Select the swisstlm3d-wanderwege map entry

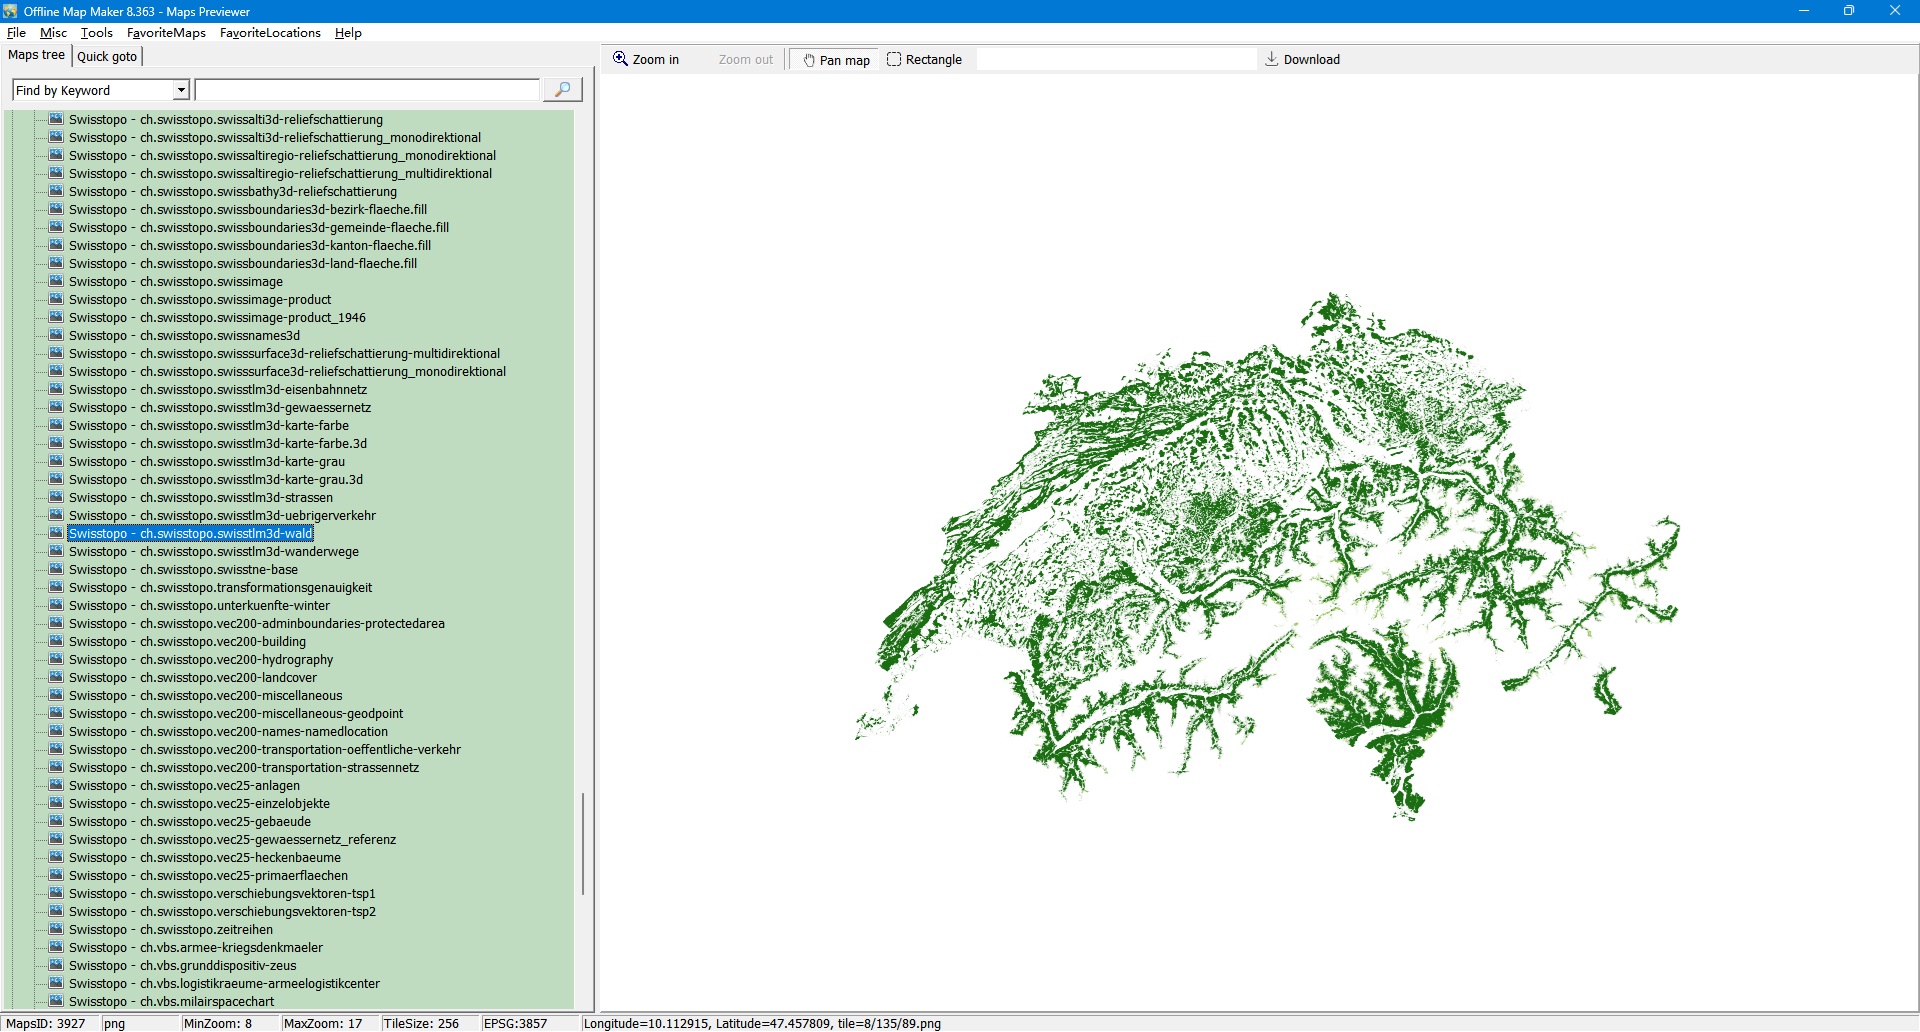[x=213, y=552]
